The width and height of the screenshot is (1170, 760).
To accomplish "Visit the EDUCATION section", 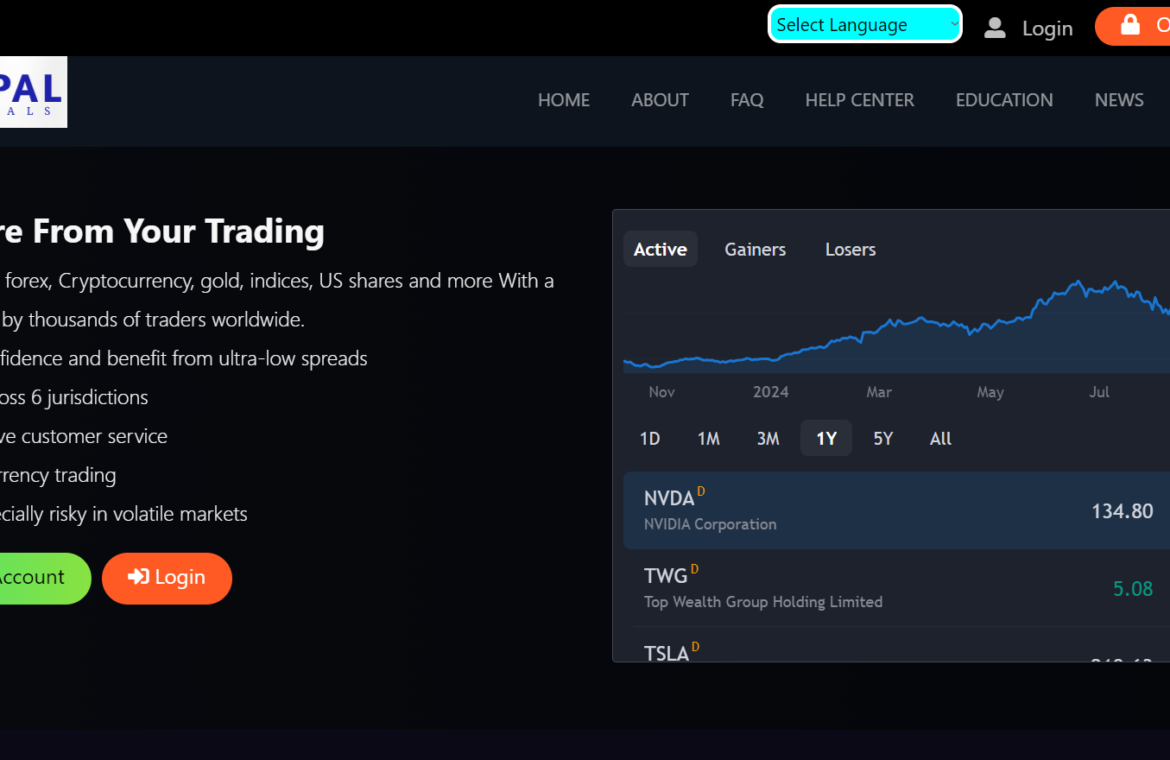I will 1003,100.
